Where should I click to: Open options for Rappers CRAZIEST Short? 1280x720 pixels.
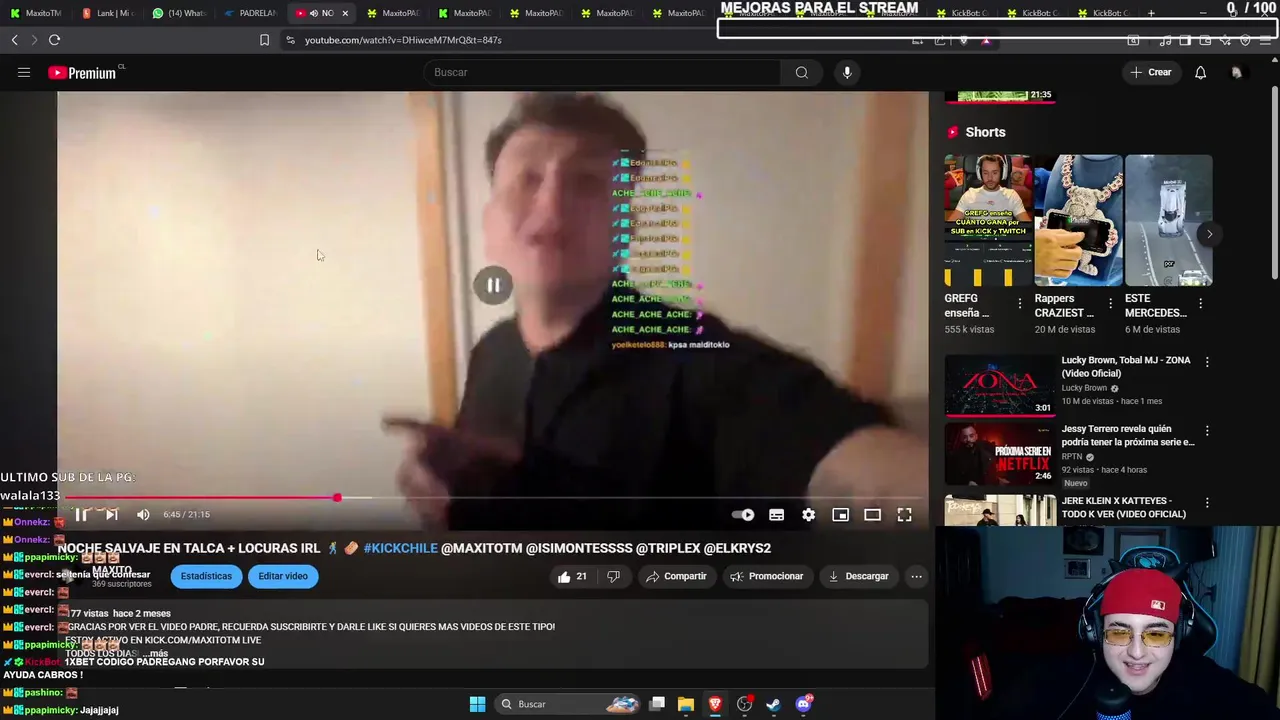pyautogui.click(x=1110, y=303)
